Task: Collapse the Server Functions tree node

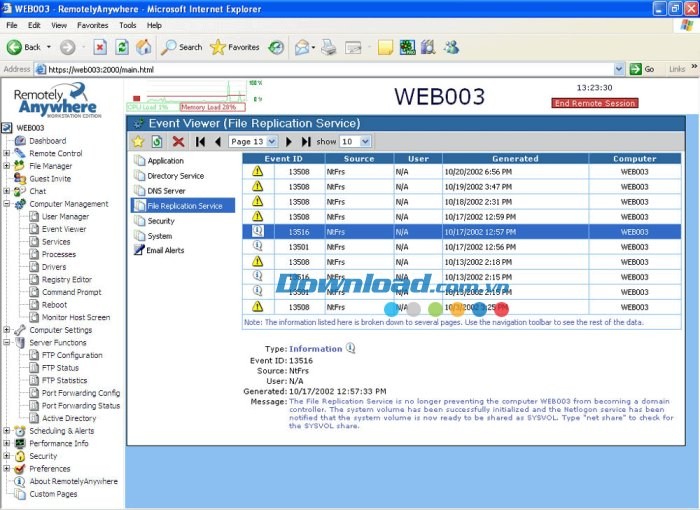Action: coord(7,342)
